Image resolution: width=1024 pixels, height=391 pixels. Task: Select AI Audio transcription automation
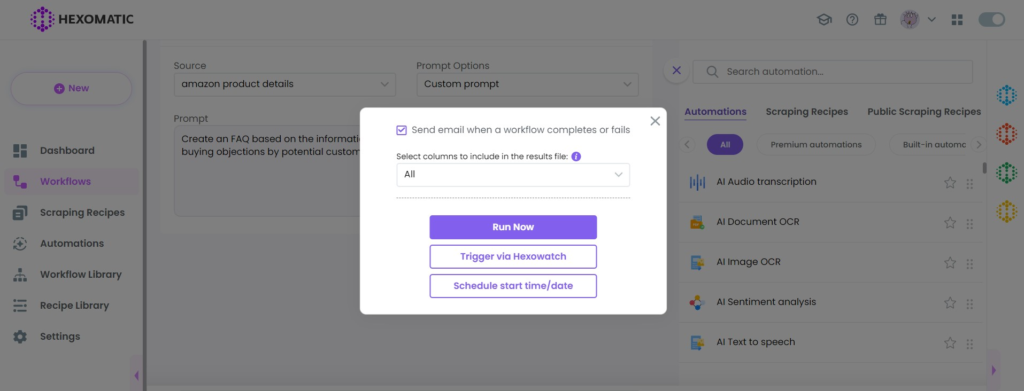(831, 182)
